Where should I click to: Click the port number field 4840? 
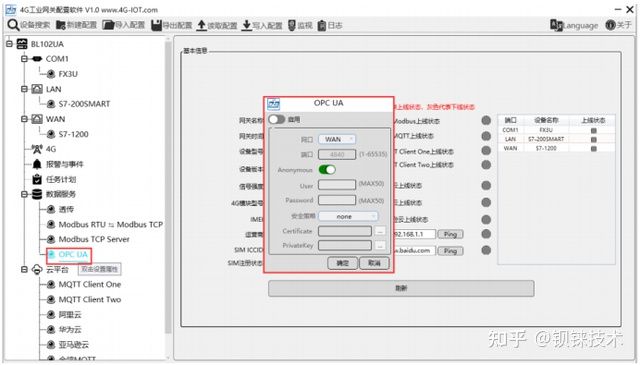click(x=337, y=154)
